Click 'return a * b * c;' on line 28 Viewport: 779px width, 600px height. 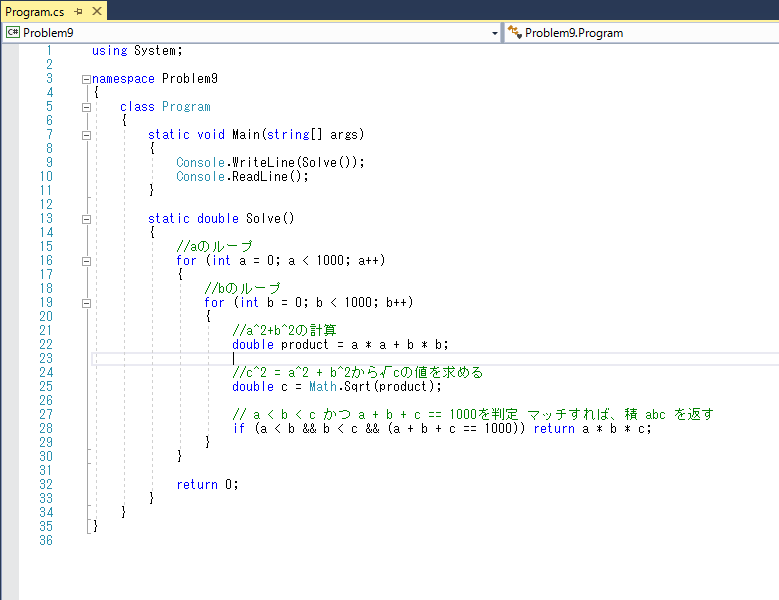tap(592, 429)
